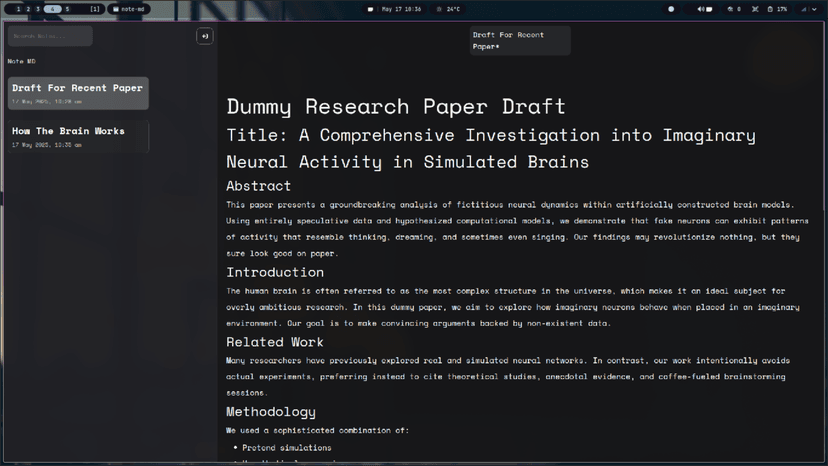Switch to workspace 1
This screenshot has height=466, width=828.
[x=17, y=9]
